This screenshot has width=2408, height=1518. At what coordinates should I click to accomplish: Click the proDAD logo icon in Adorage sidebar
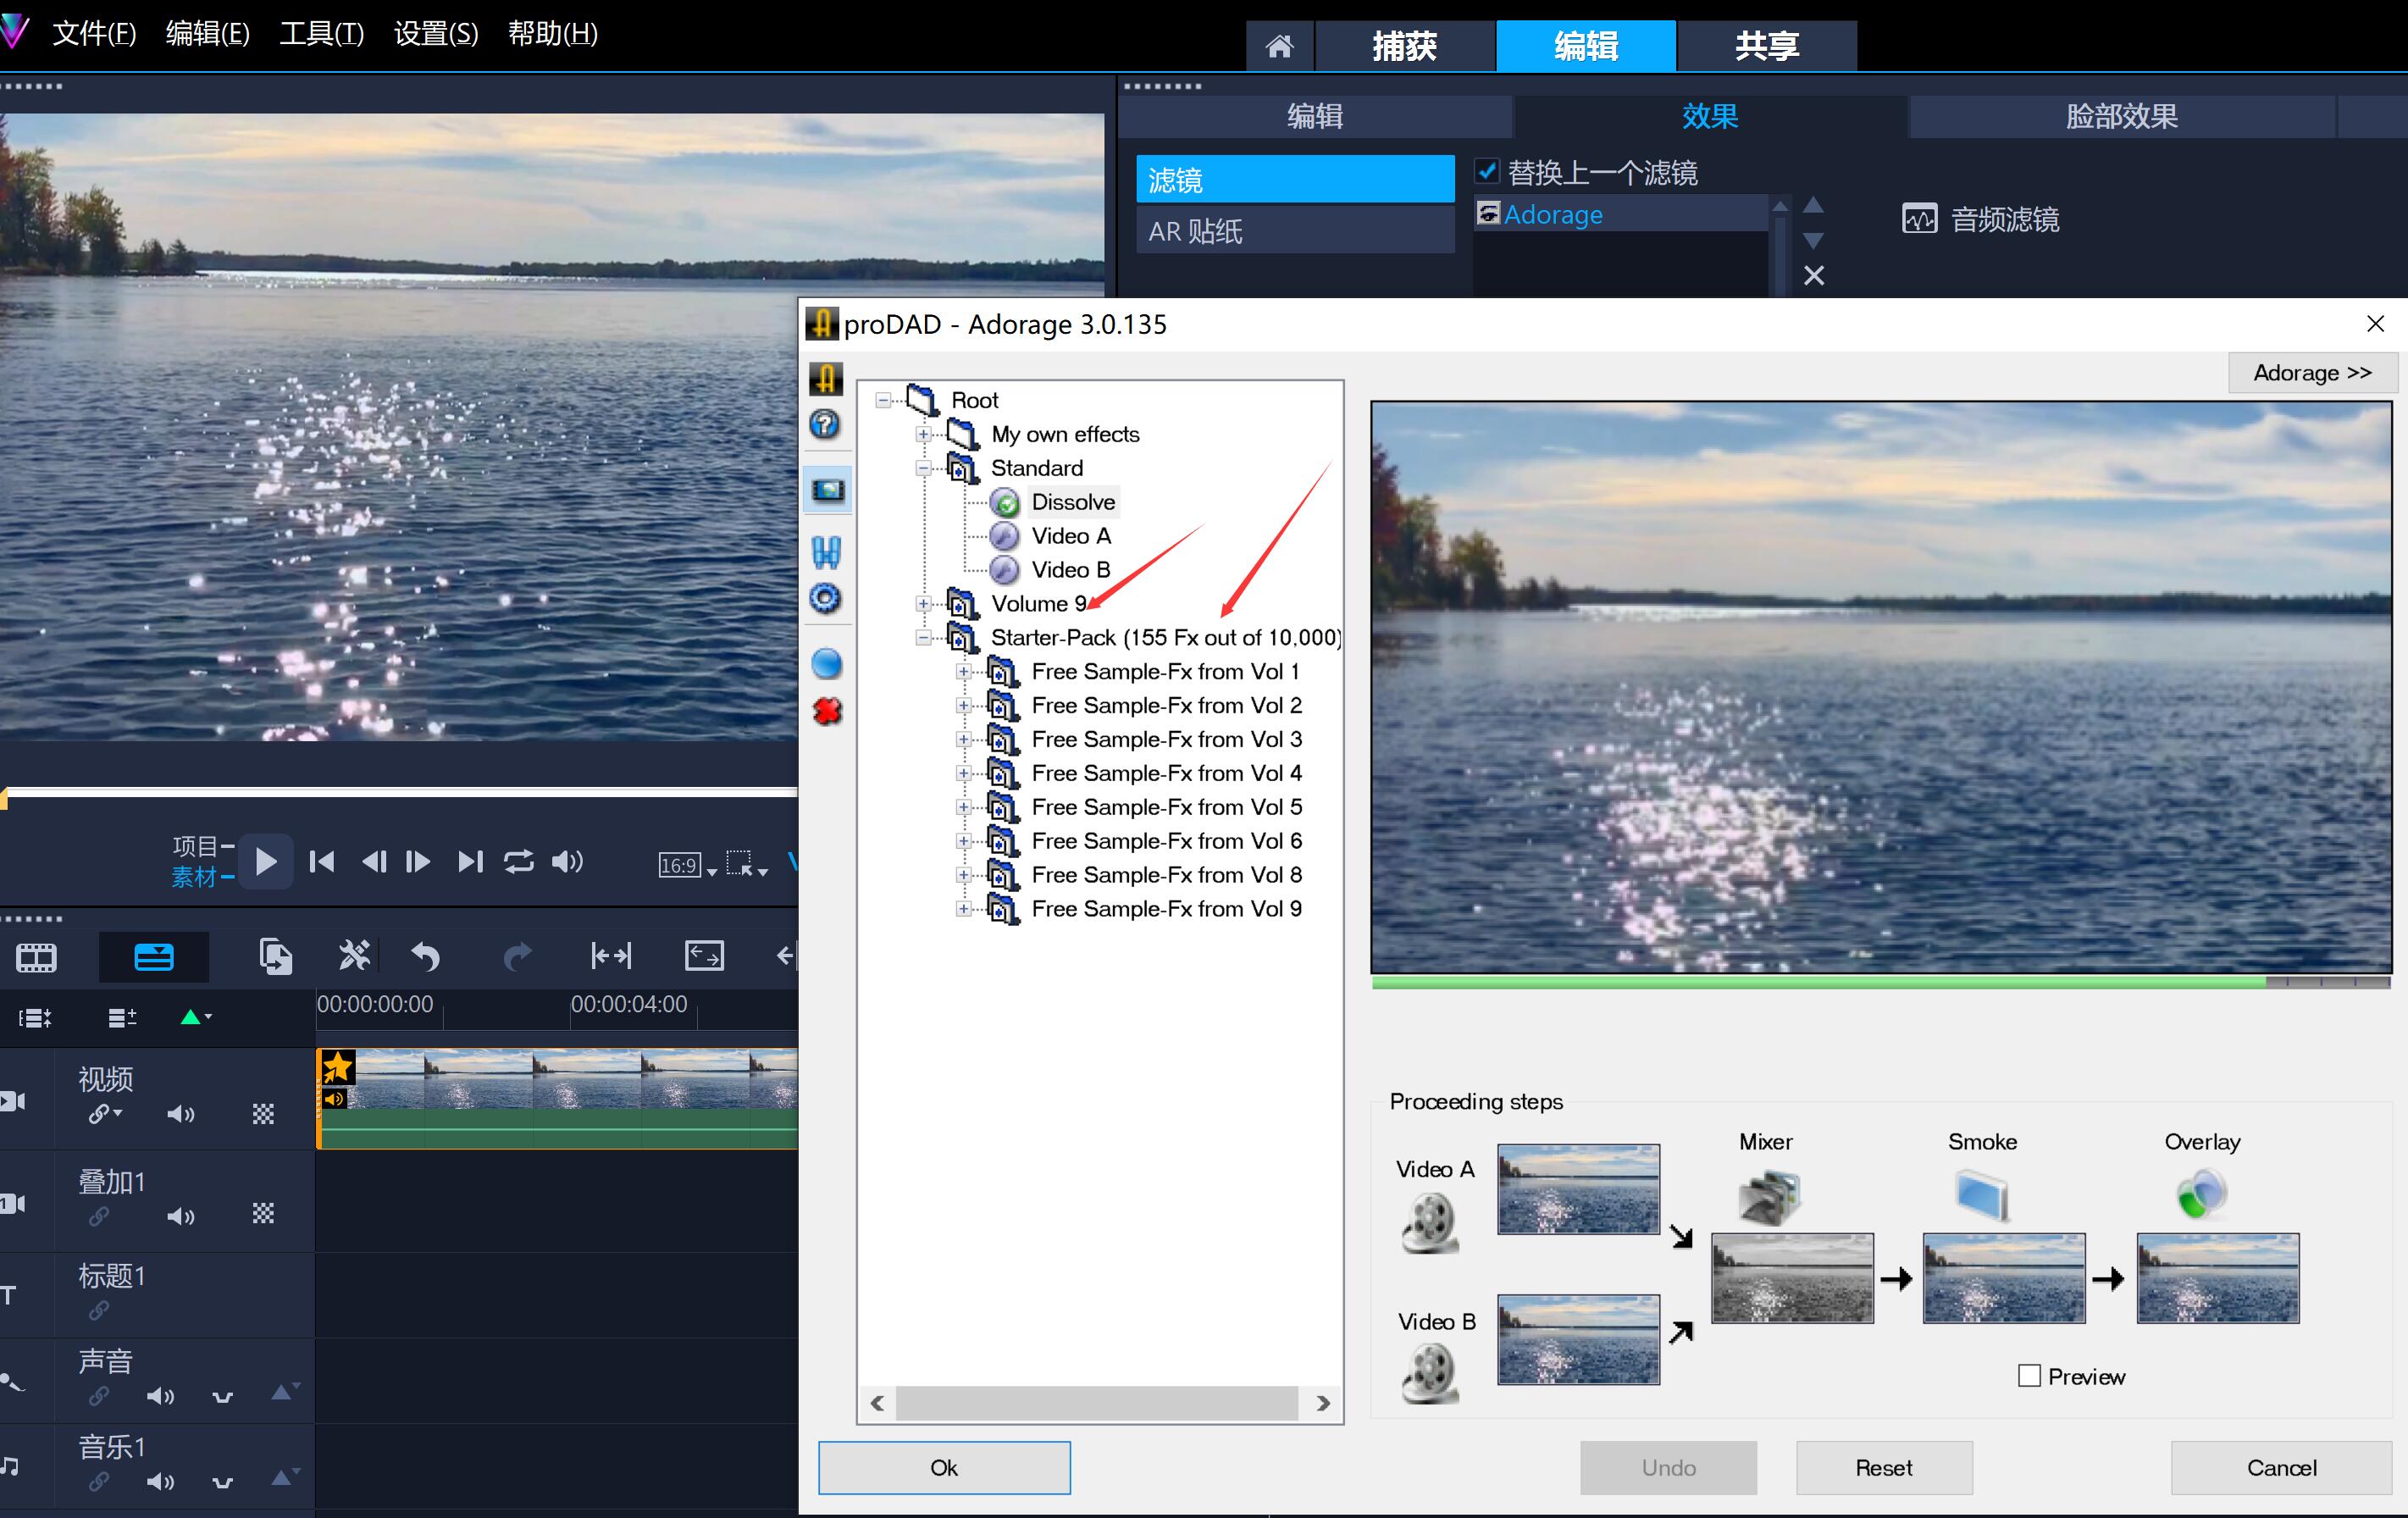826,378
